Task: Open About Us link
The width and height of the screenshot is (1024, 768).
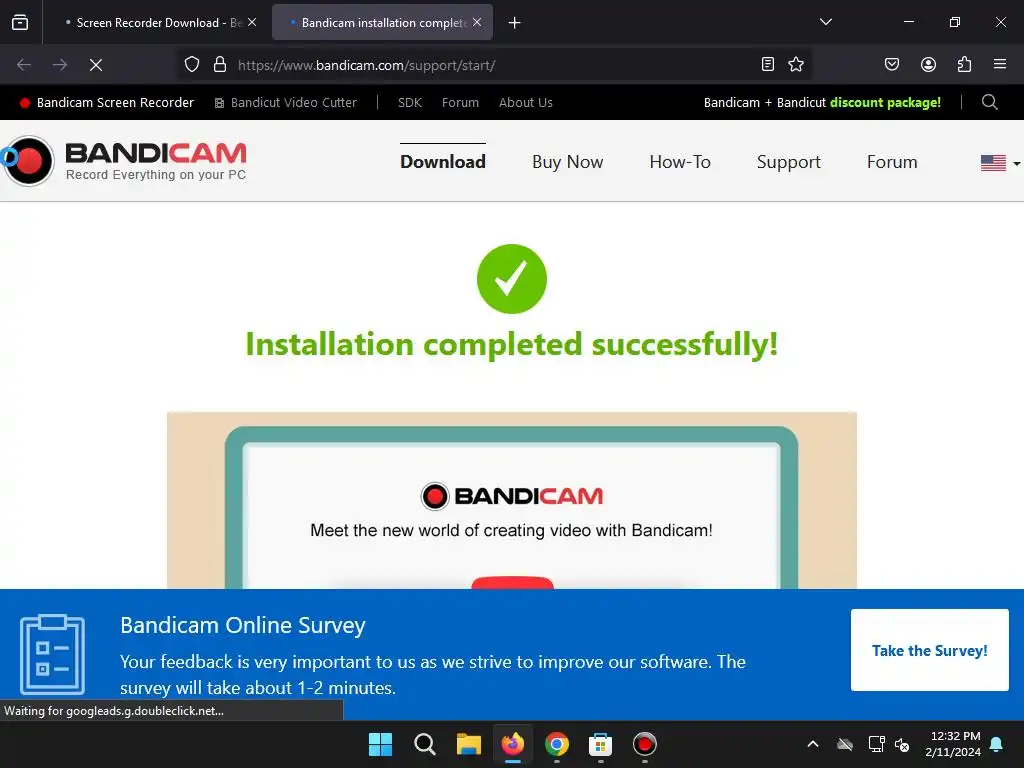Action: 526,103
